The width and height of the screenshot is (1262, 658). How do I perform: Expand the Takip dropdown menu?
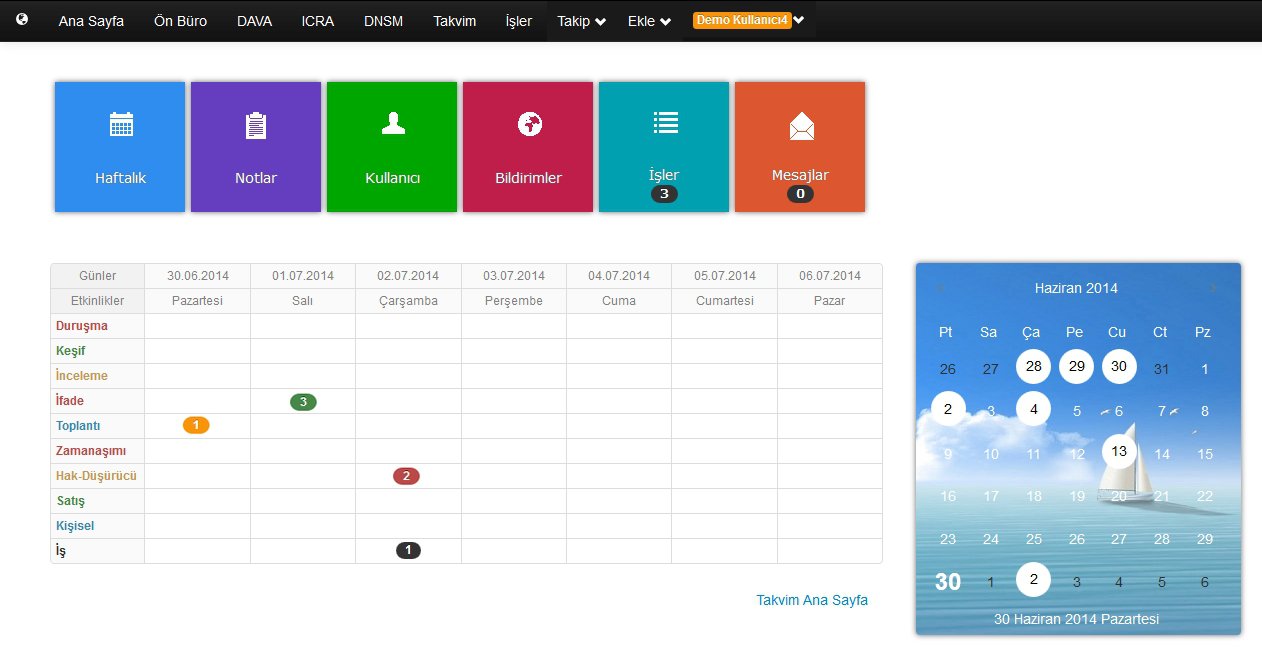click(581, 21)
